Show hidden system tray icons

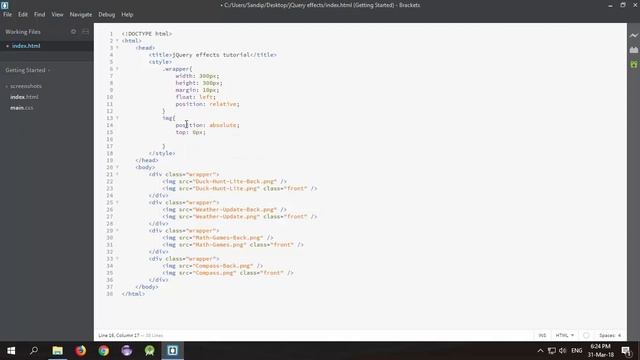point(540,351)
